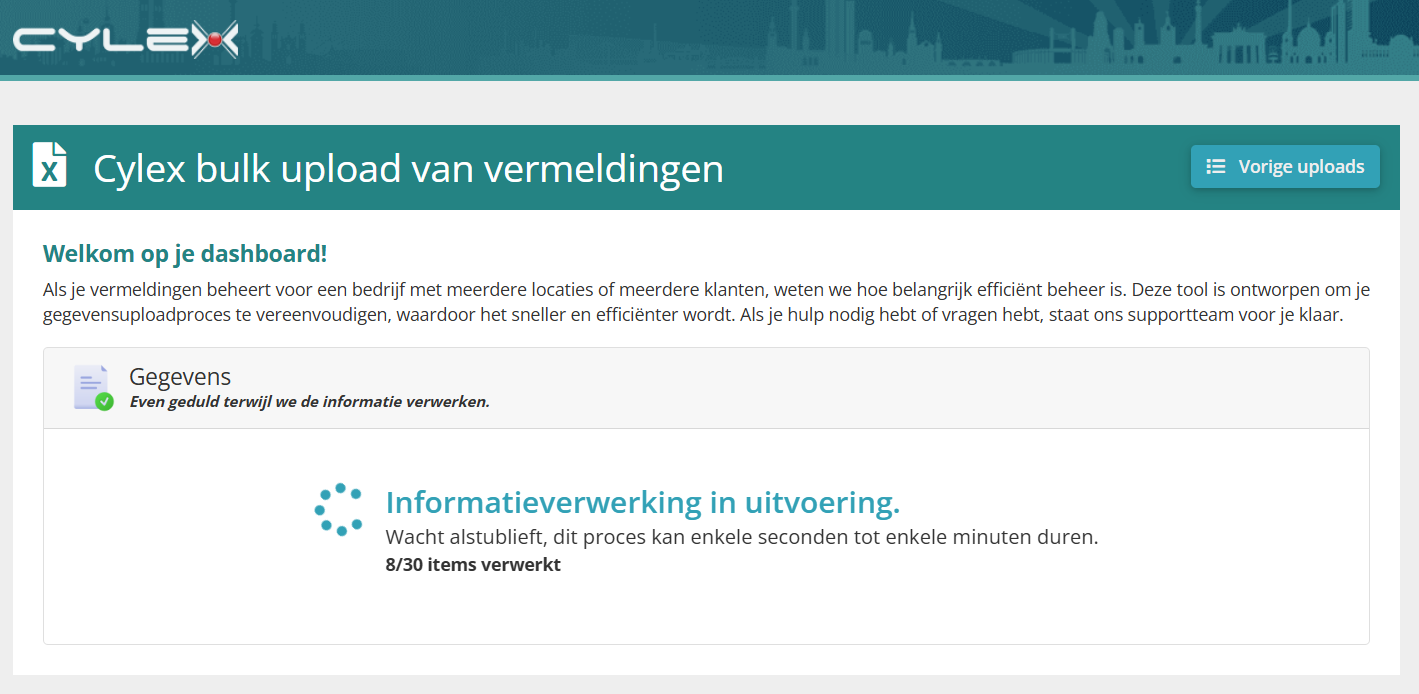Click the Cylex logo in the header
This screenshot has width=1419, height=694.
pyautogui.click(x=125, y=39)
